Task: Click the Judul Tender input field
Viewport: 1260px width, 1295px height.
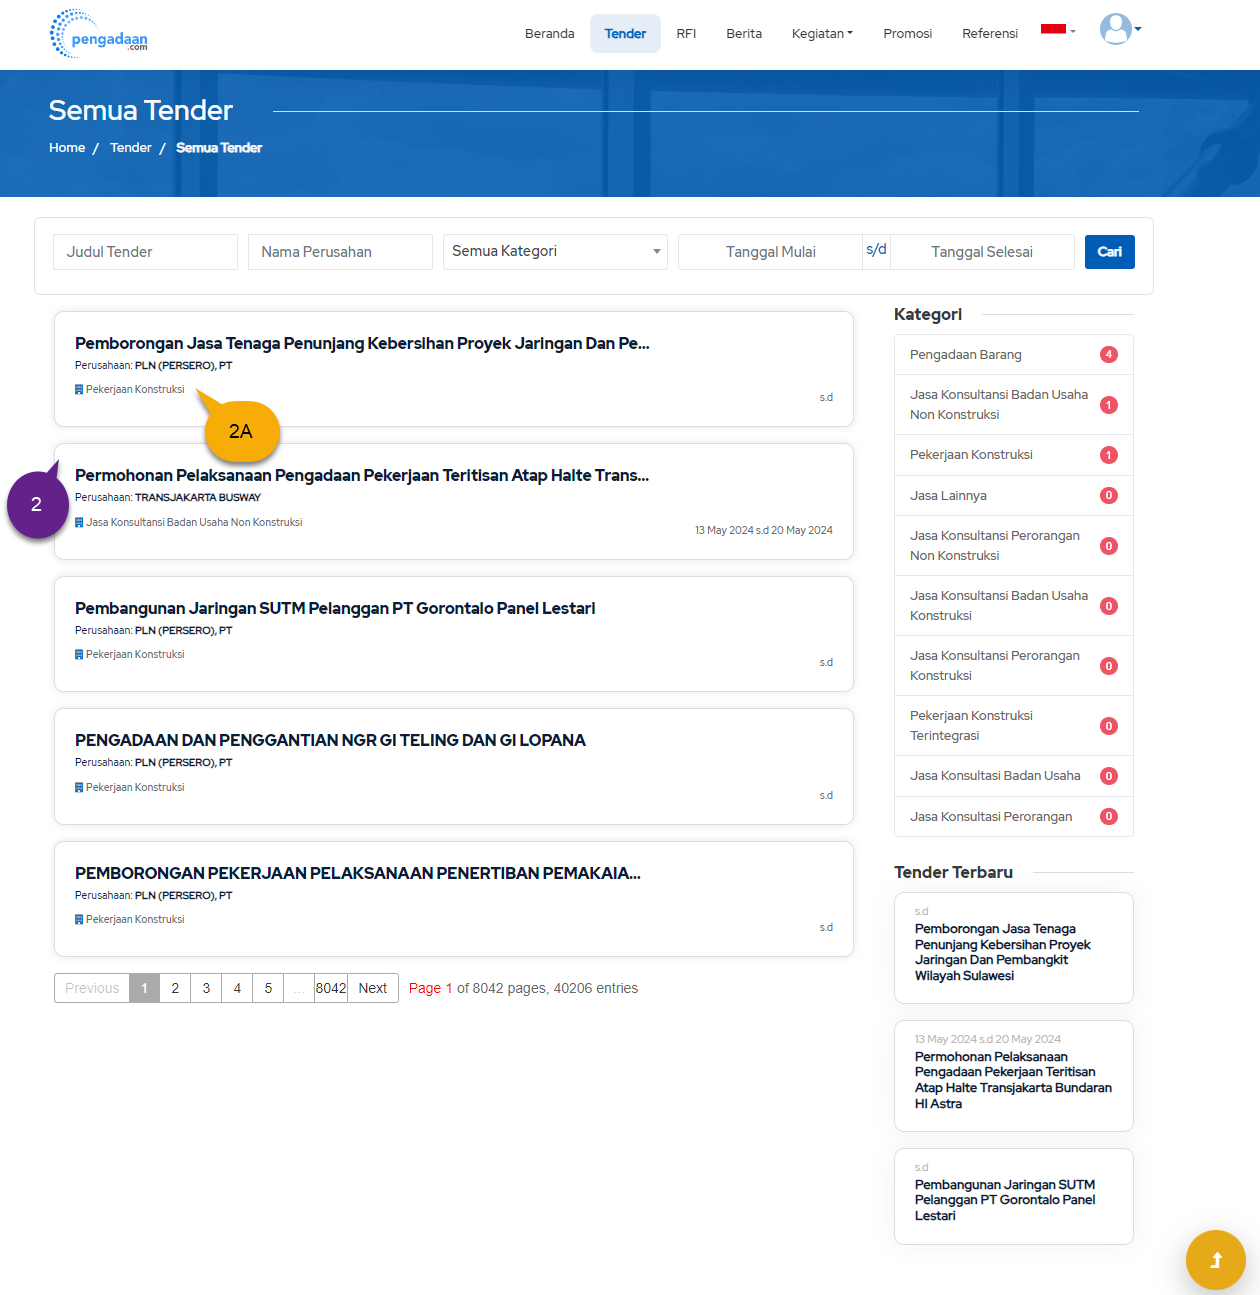Action: point(145,252)
